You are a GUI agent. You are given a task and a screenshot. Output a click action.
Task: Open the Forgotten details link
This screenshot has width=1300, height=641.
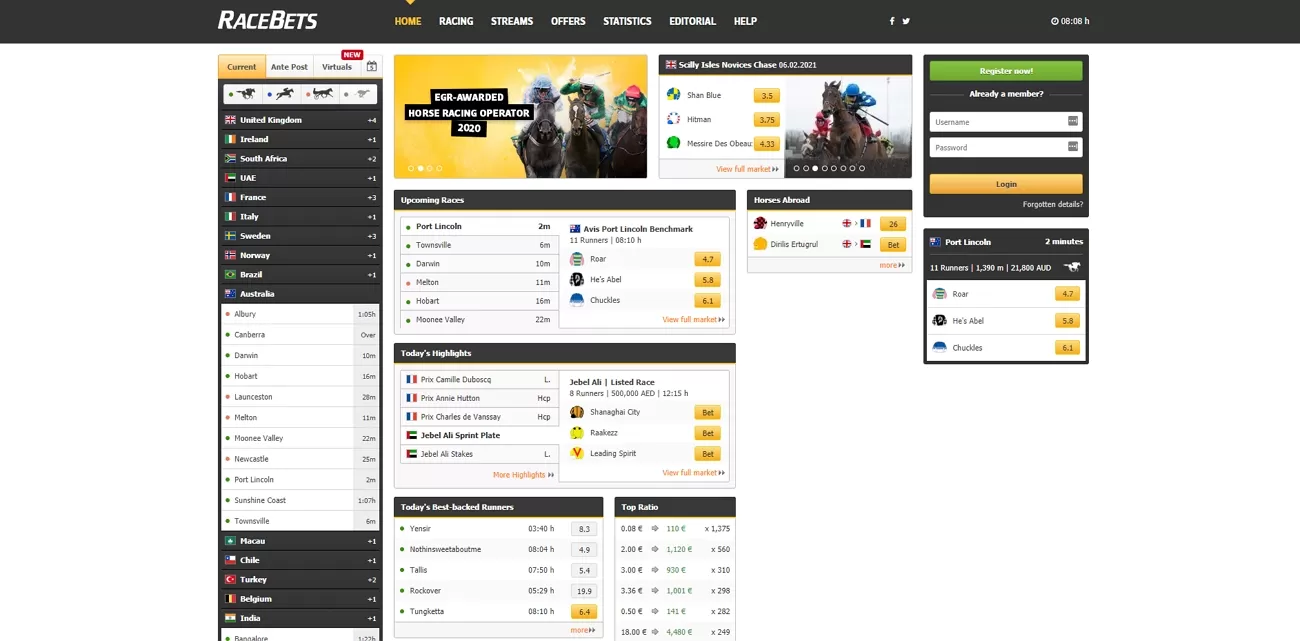(1052, 204)
